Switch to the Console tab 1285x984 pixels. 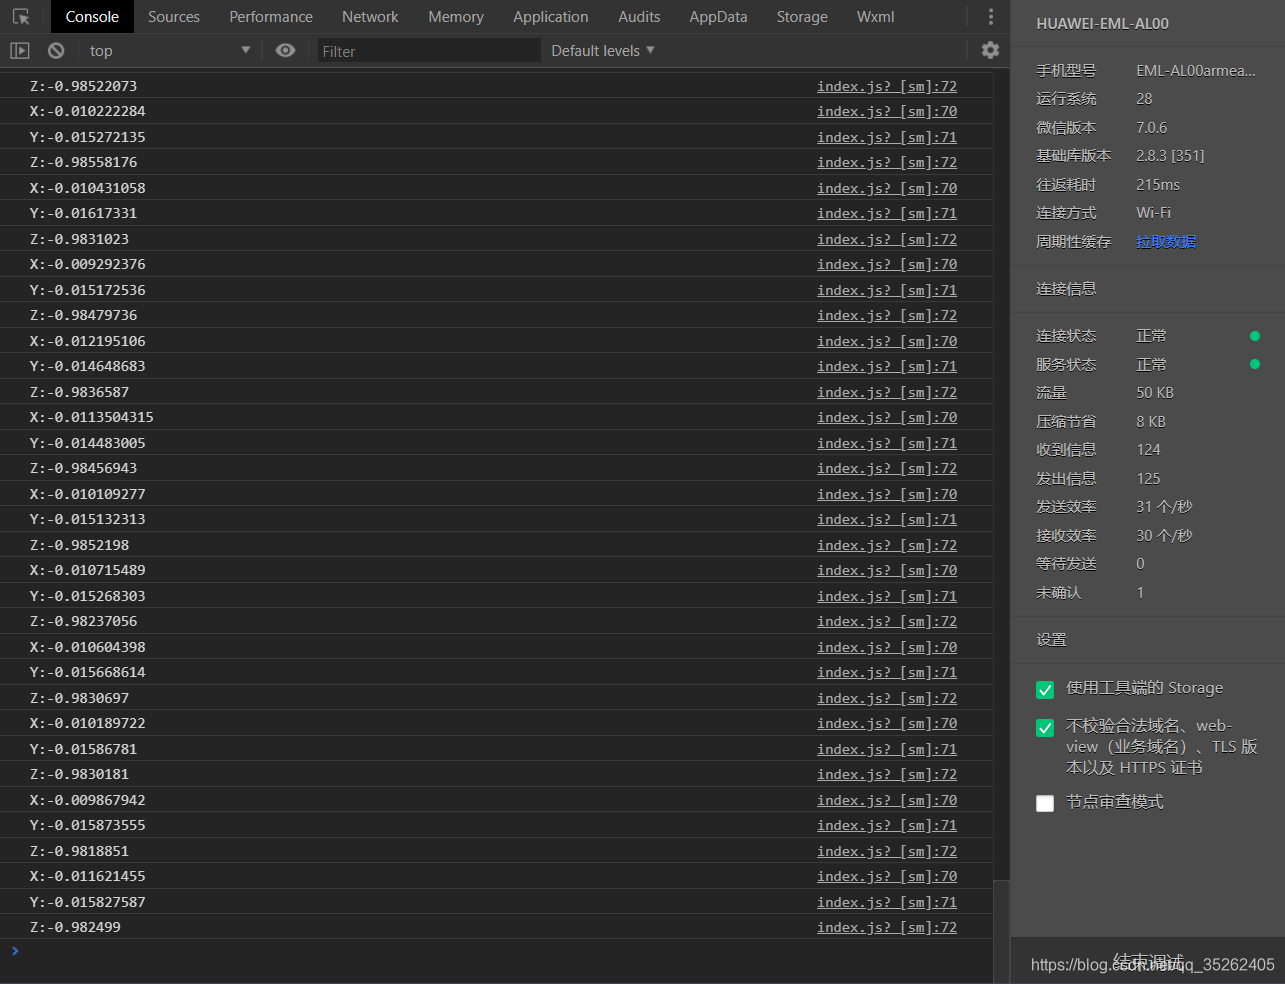92,17
